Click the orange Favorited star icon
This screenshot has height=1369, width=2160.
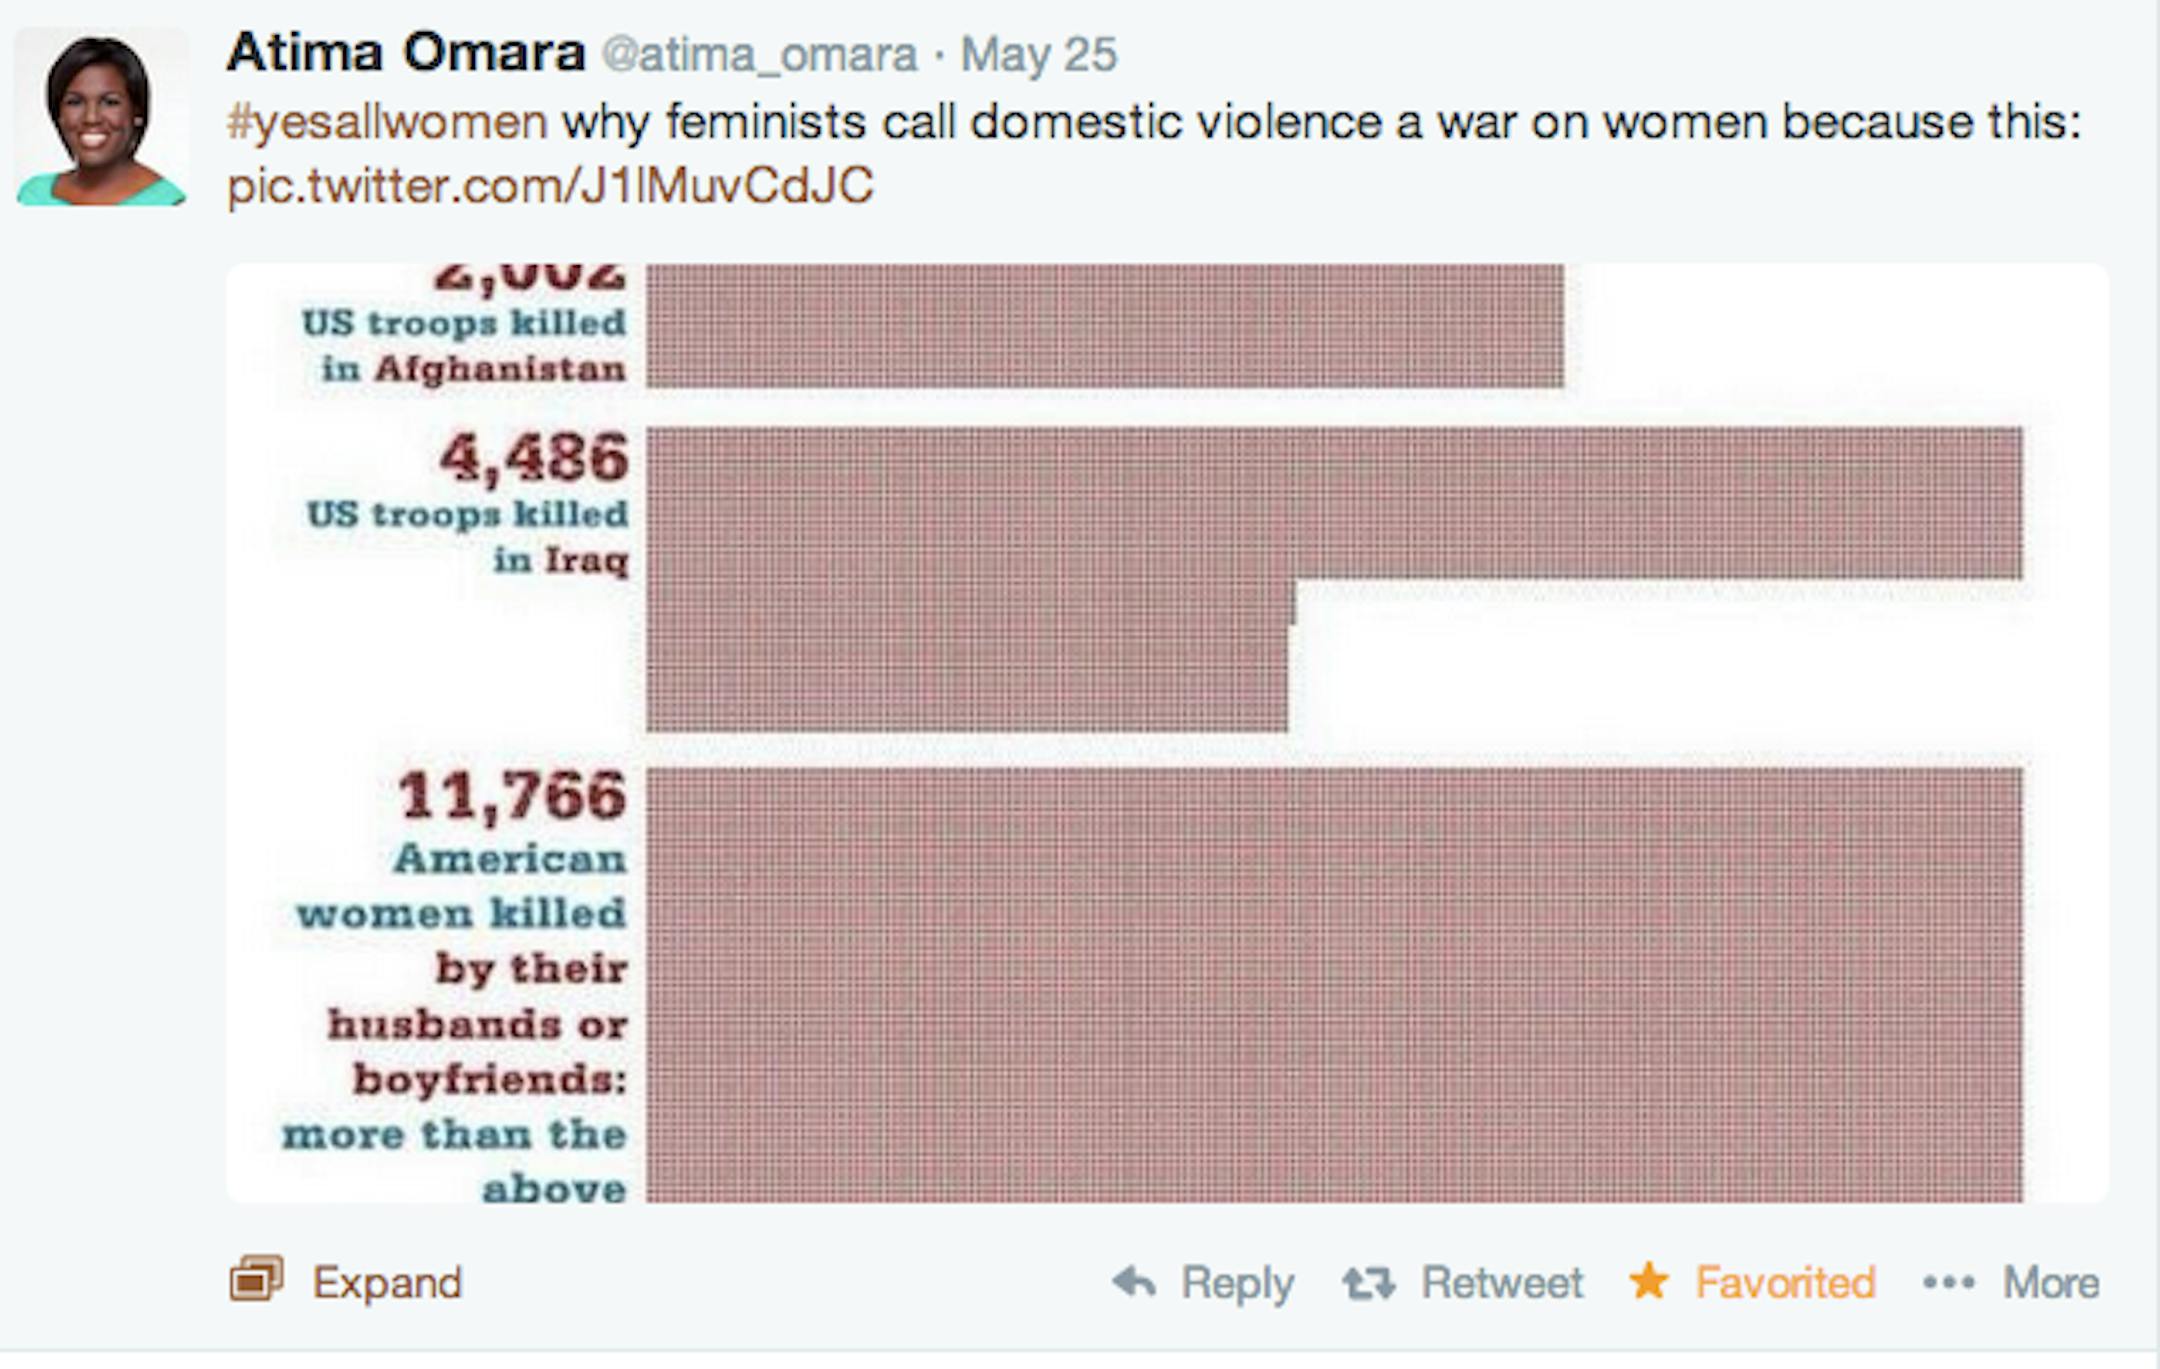coord(1649,1281)
